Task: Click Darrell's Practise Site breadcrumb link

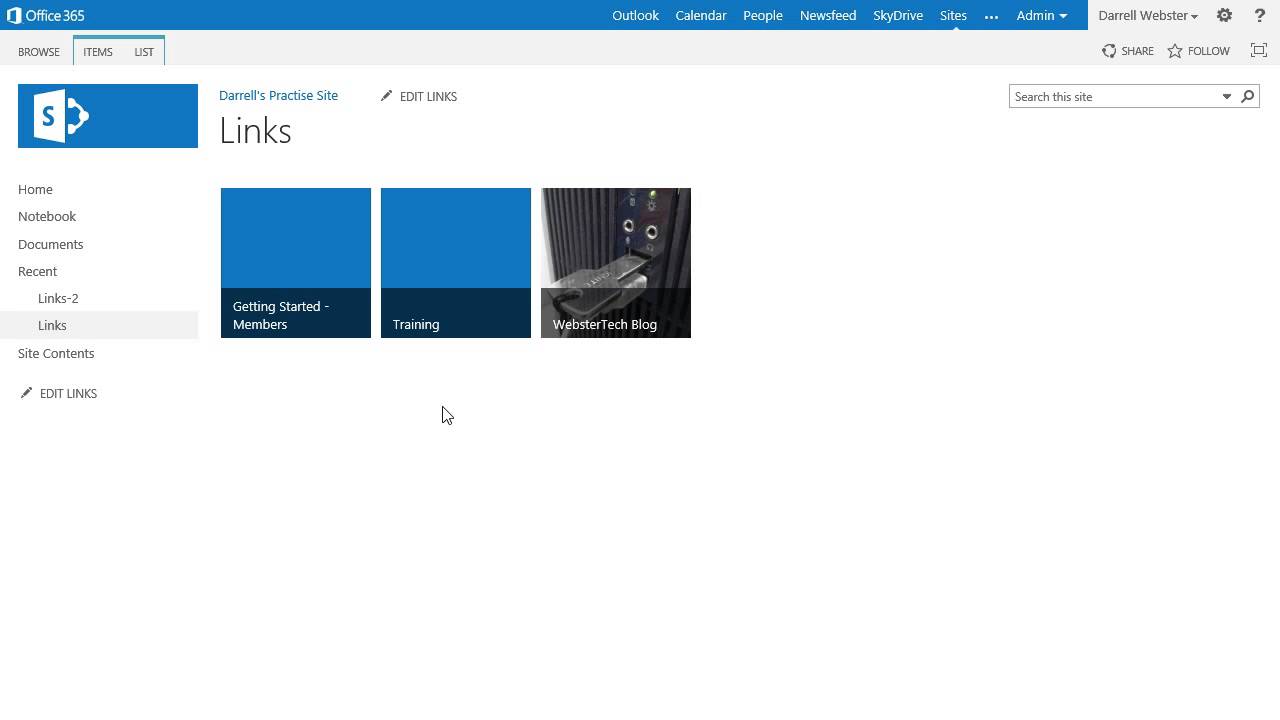Action: click(x=279, y=95)
